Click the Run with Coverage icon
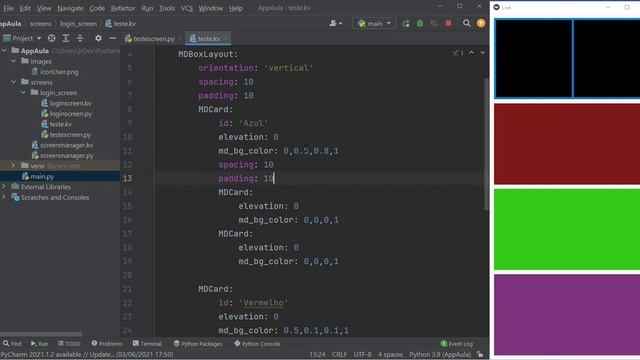The height and width of the screenshot is (360, 640). [434, 24]
